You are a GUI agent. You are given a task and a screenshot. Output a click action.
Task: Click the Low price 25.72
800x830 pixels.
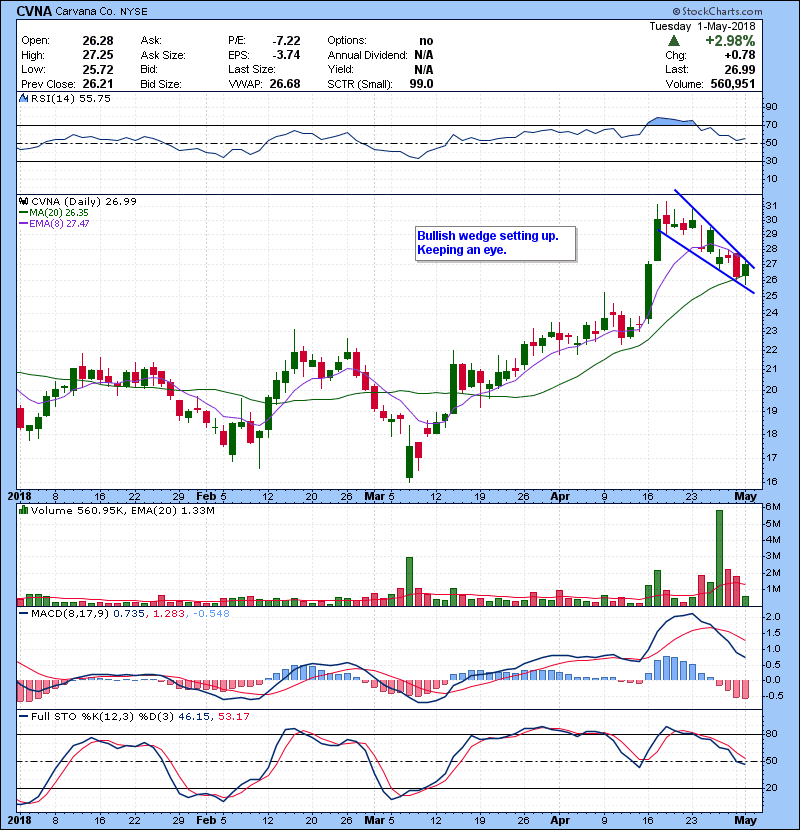pos(97,69)
